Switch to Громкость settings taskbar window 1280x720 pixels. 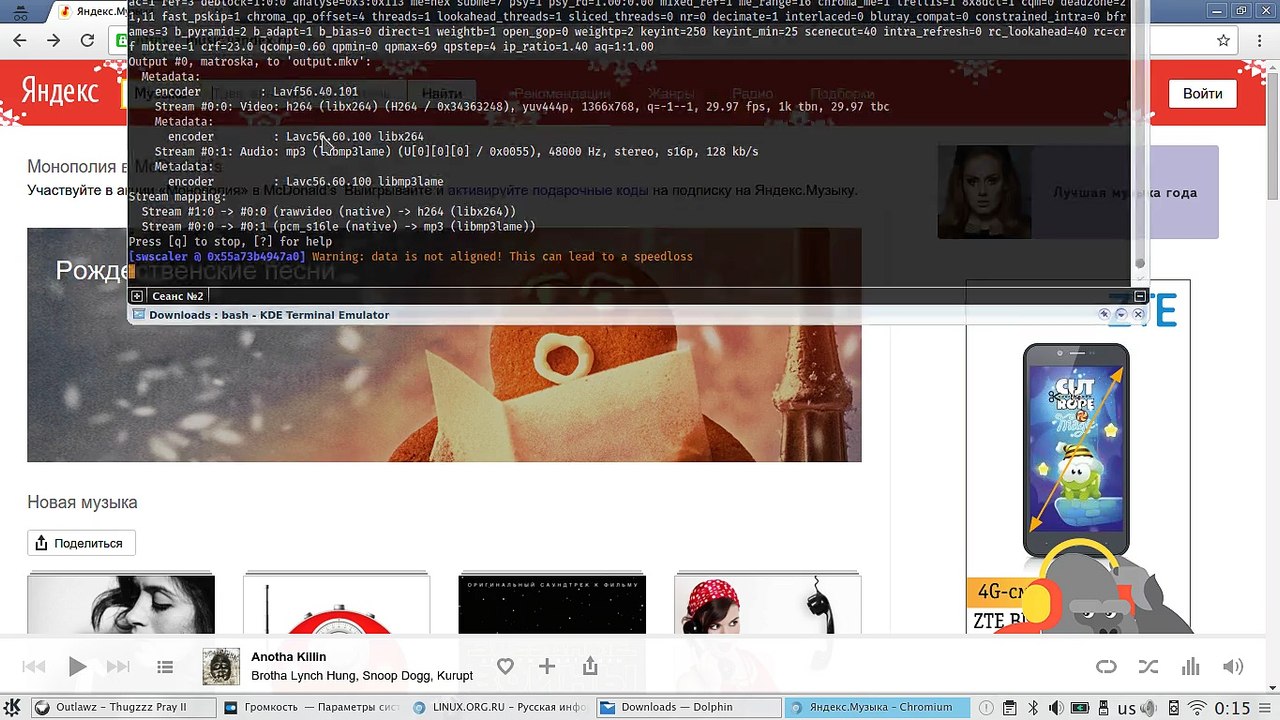click(312, 707)
